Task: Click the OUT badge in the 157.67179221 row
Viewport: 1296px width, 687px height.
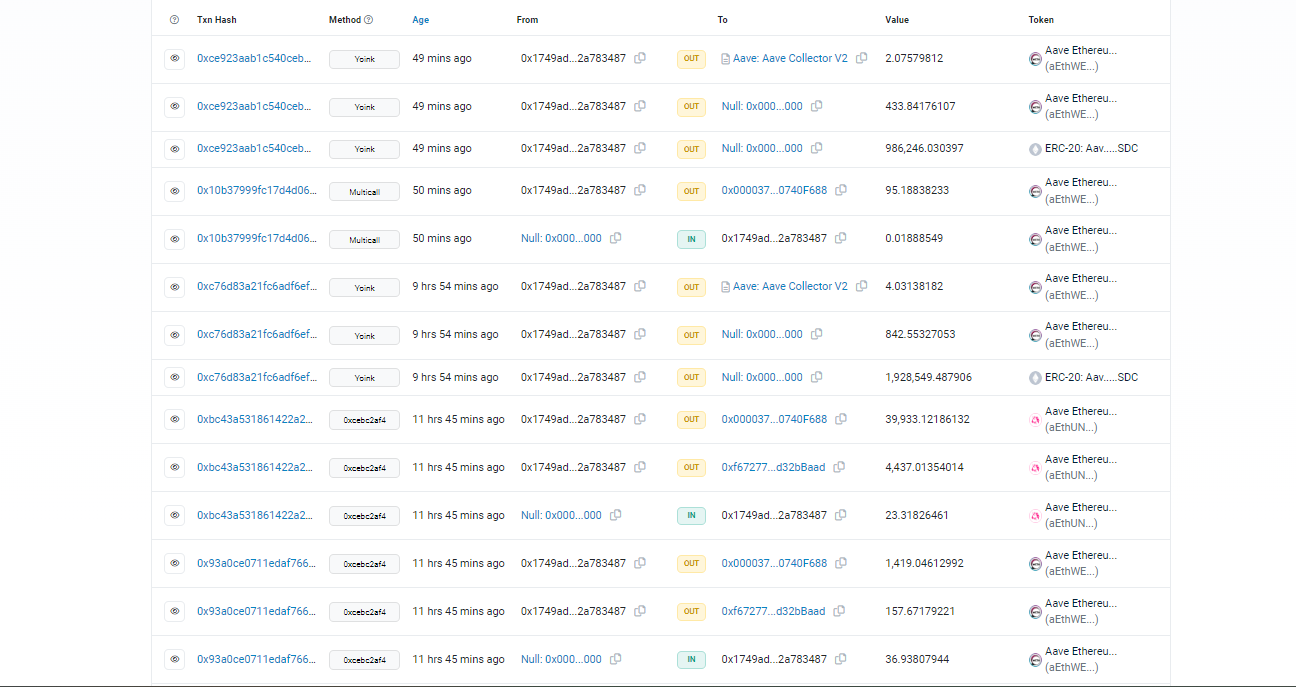Action: click(x=691, y=611)
